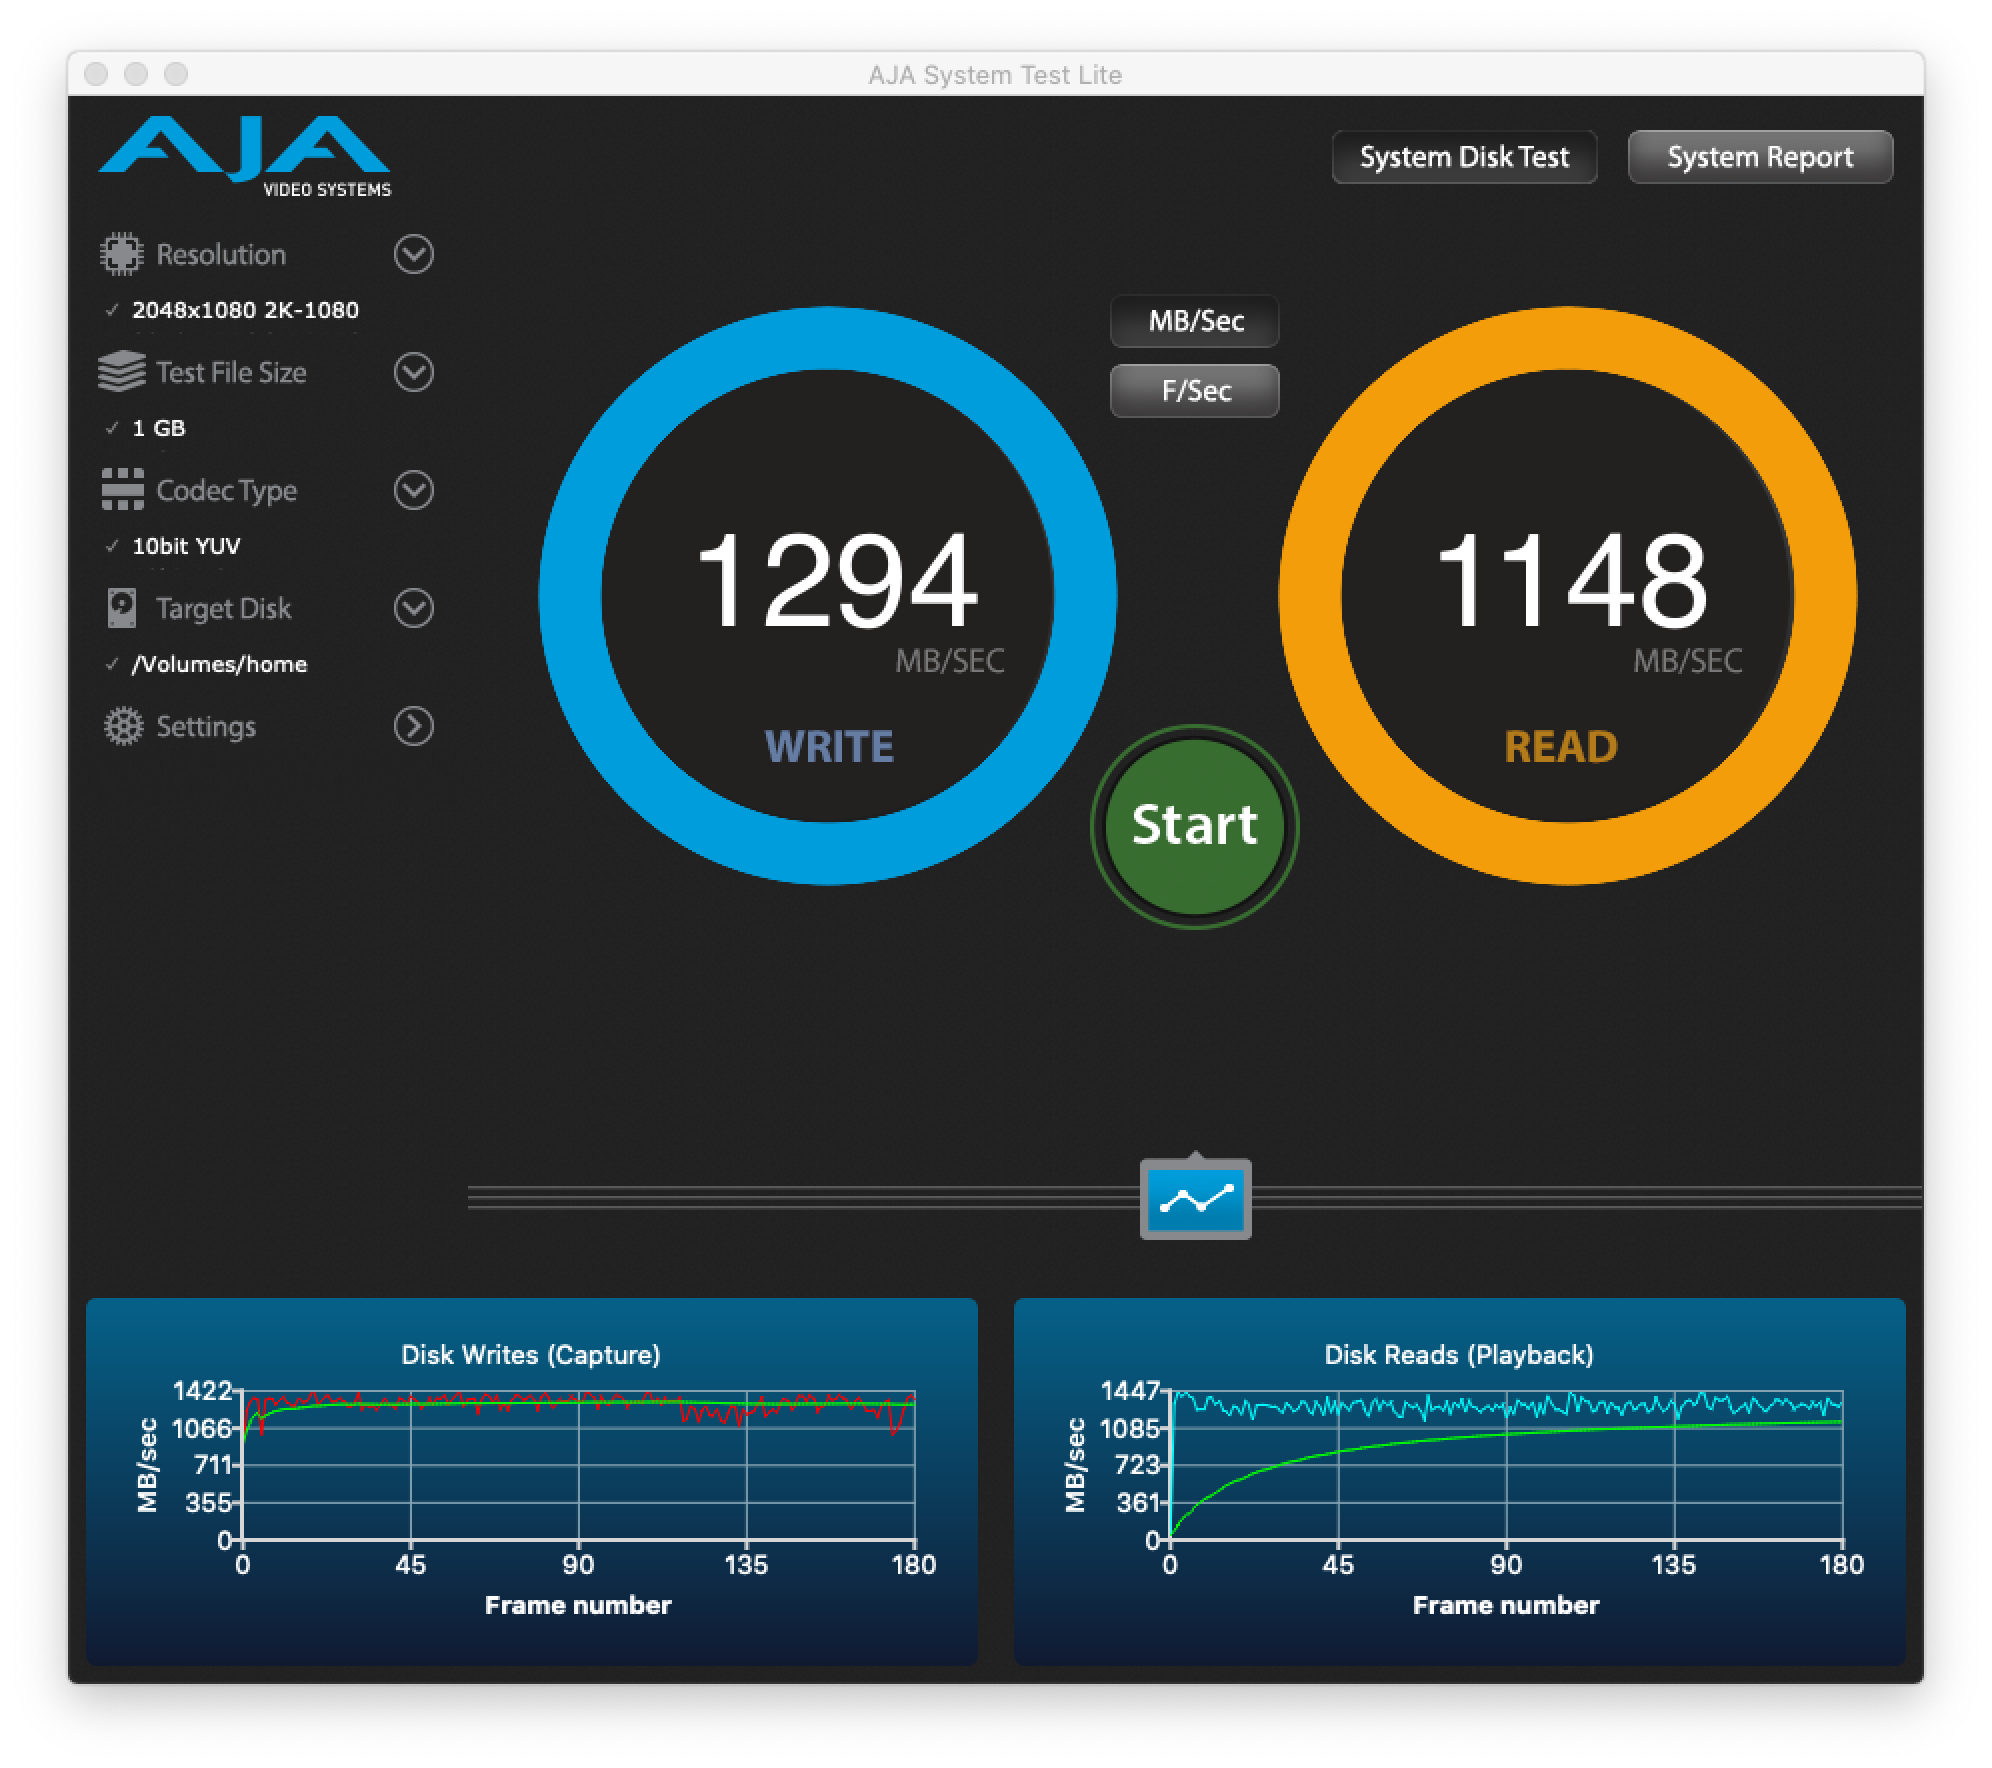Click the Test File Size stack icon
The width and height of the screenshot is (1992, 1768).
point(121,372)
